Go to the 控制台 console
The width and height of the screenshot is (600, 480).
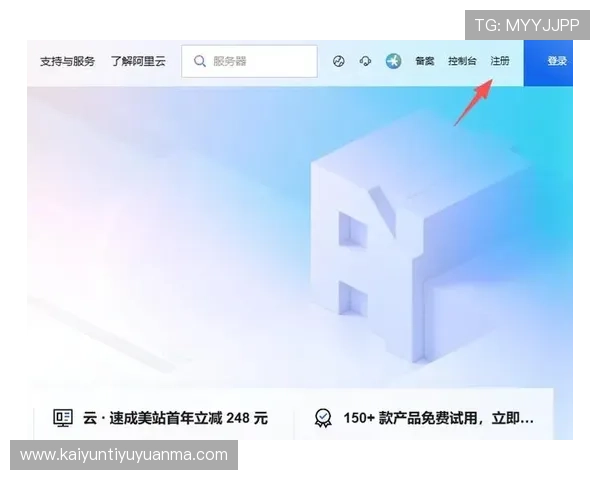(x=462, y=61)
